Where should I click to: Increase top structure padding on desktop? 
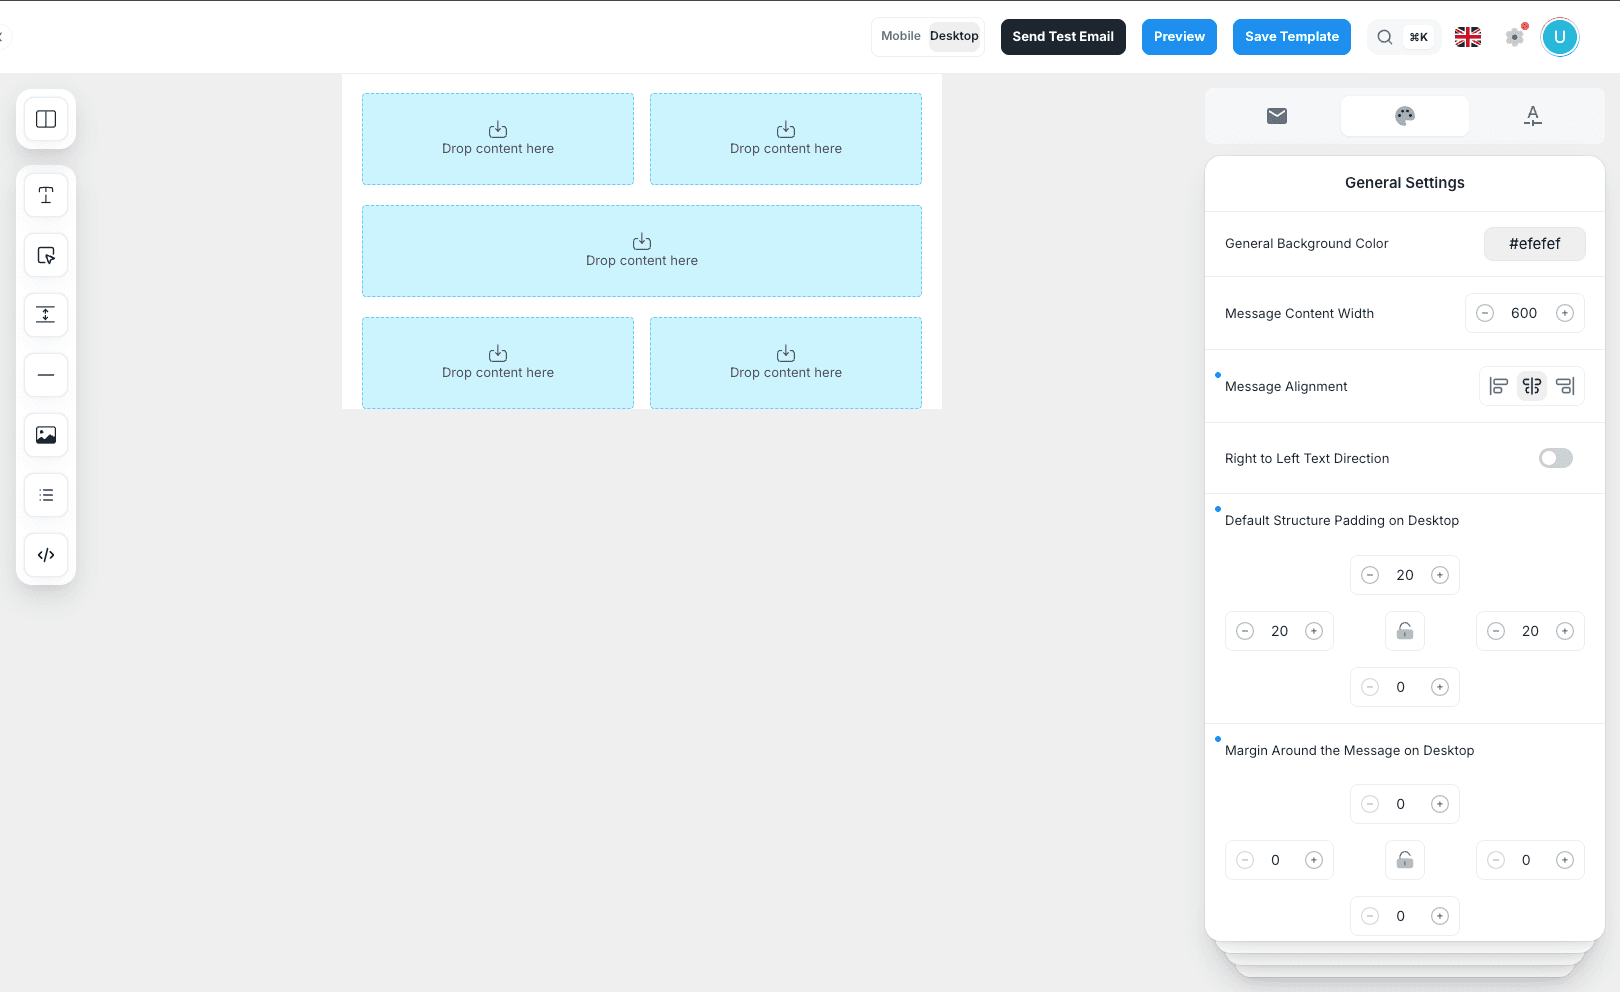pyautogui.click(x=1440, y=575)
